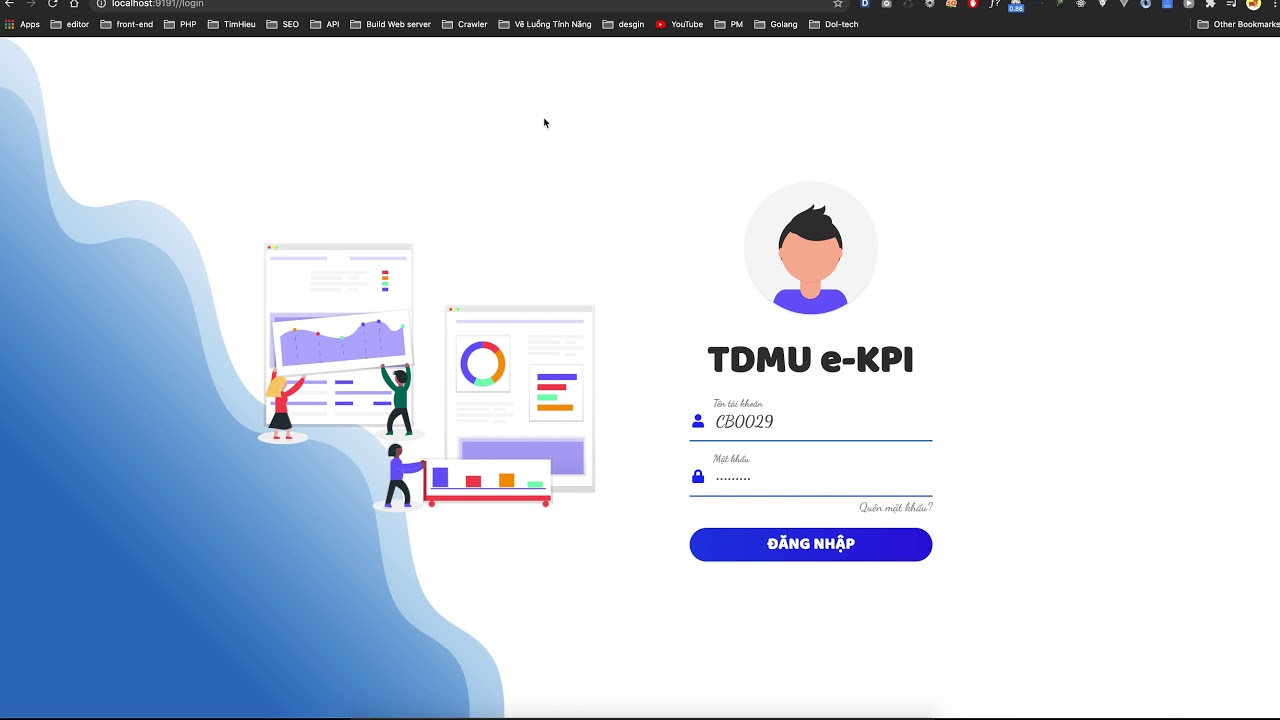Open the Build Web server bookmarks folder

(x=391, y=24)
